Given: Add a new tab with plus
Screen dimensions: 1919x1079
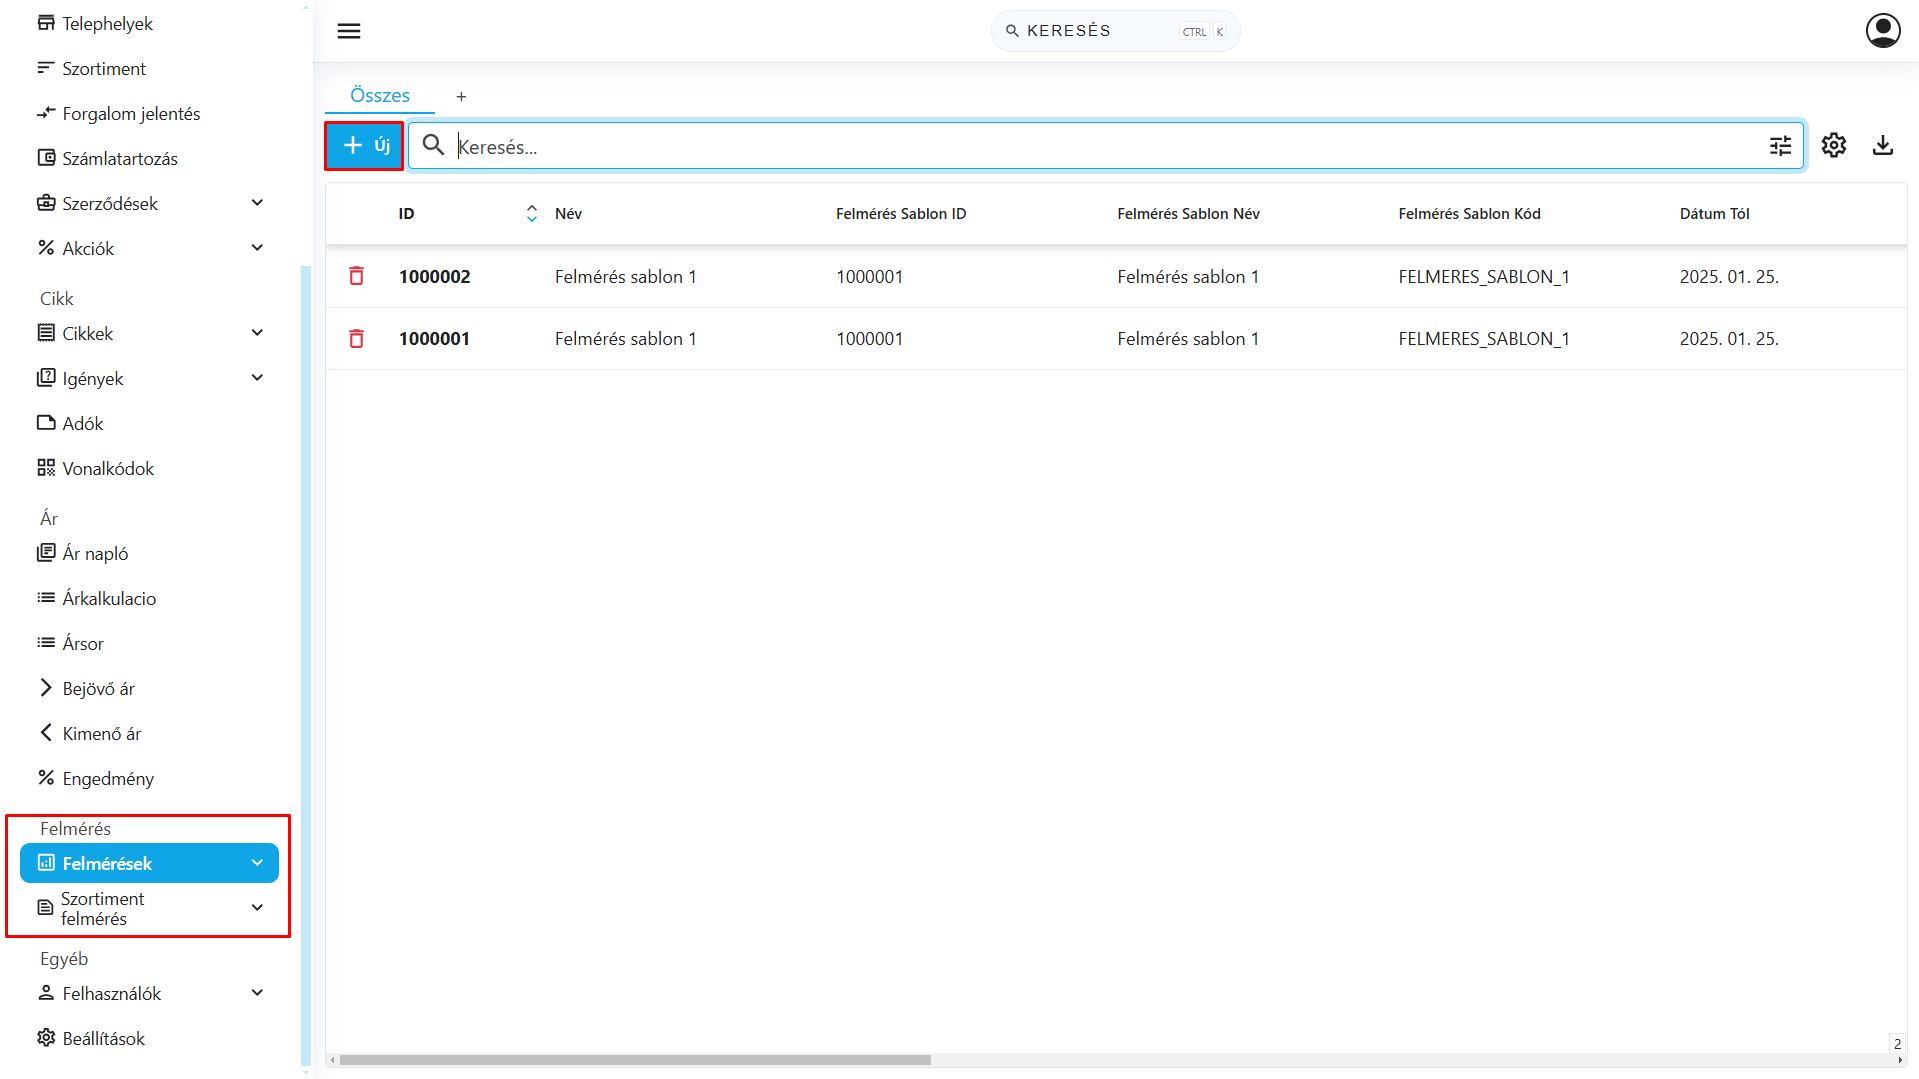Looking at the screenshot, I should (461, 97).
